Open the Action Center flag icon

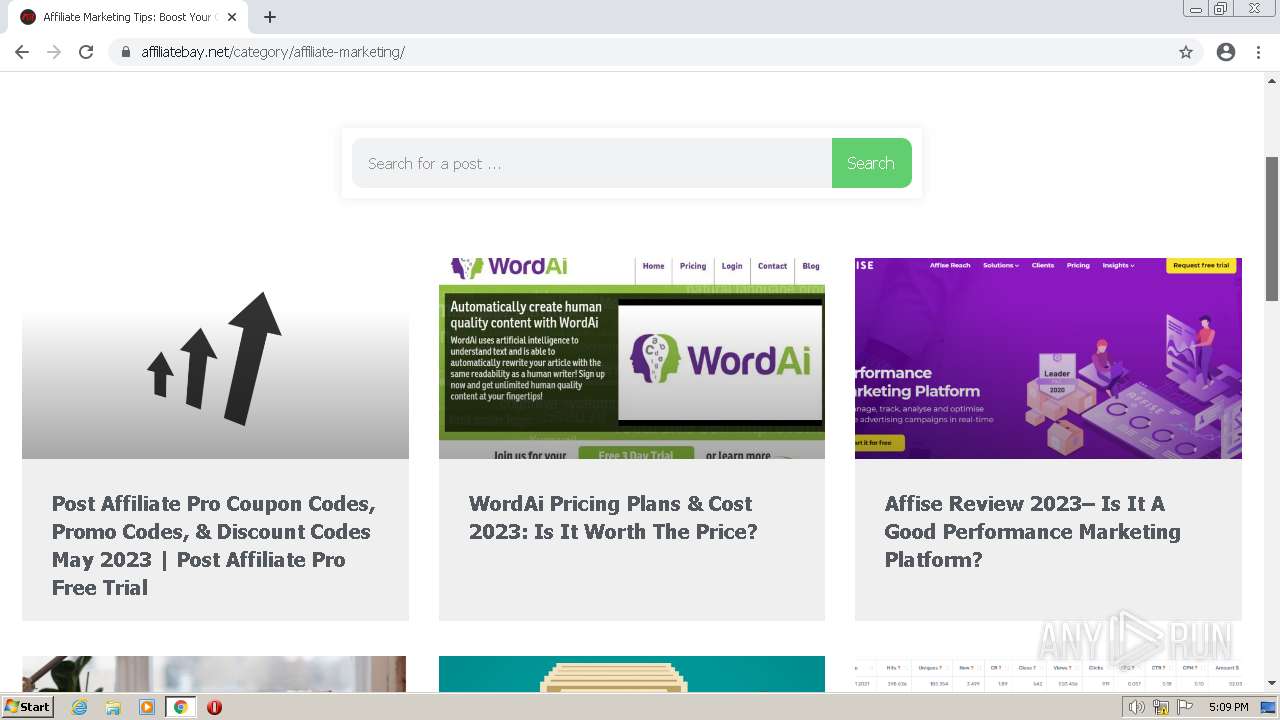(x=1185, y=707)
